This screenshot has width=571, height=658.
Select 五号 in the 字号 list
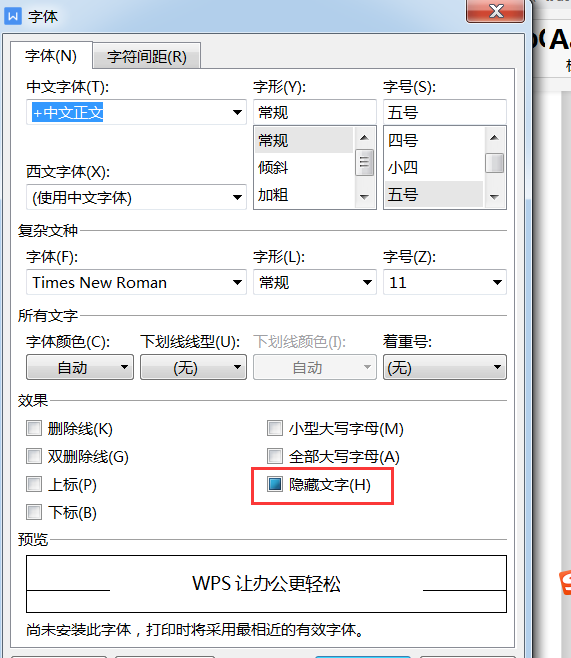pos(434,195)
